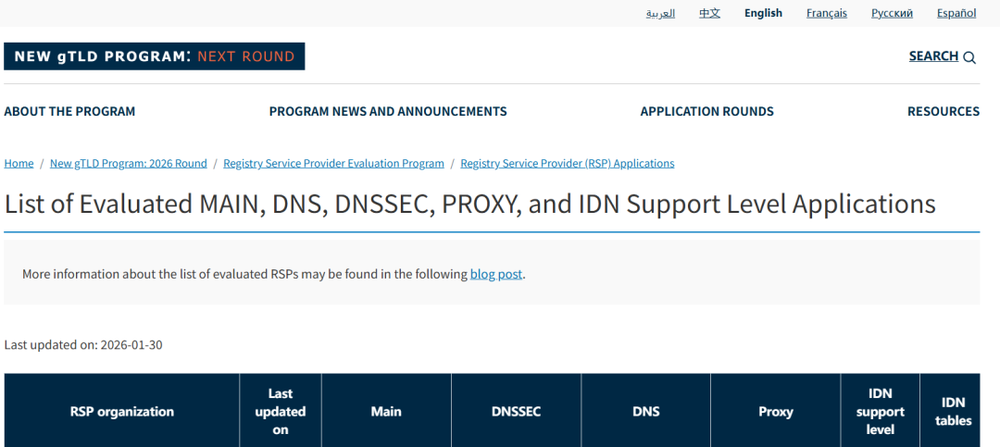Image resolution: width=1000 pixels, height=447 pixels.
Task: Expand Application Rounds menu
Action: [707, 111]
